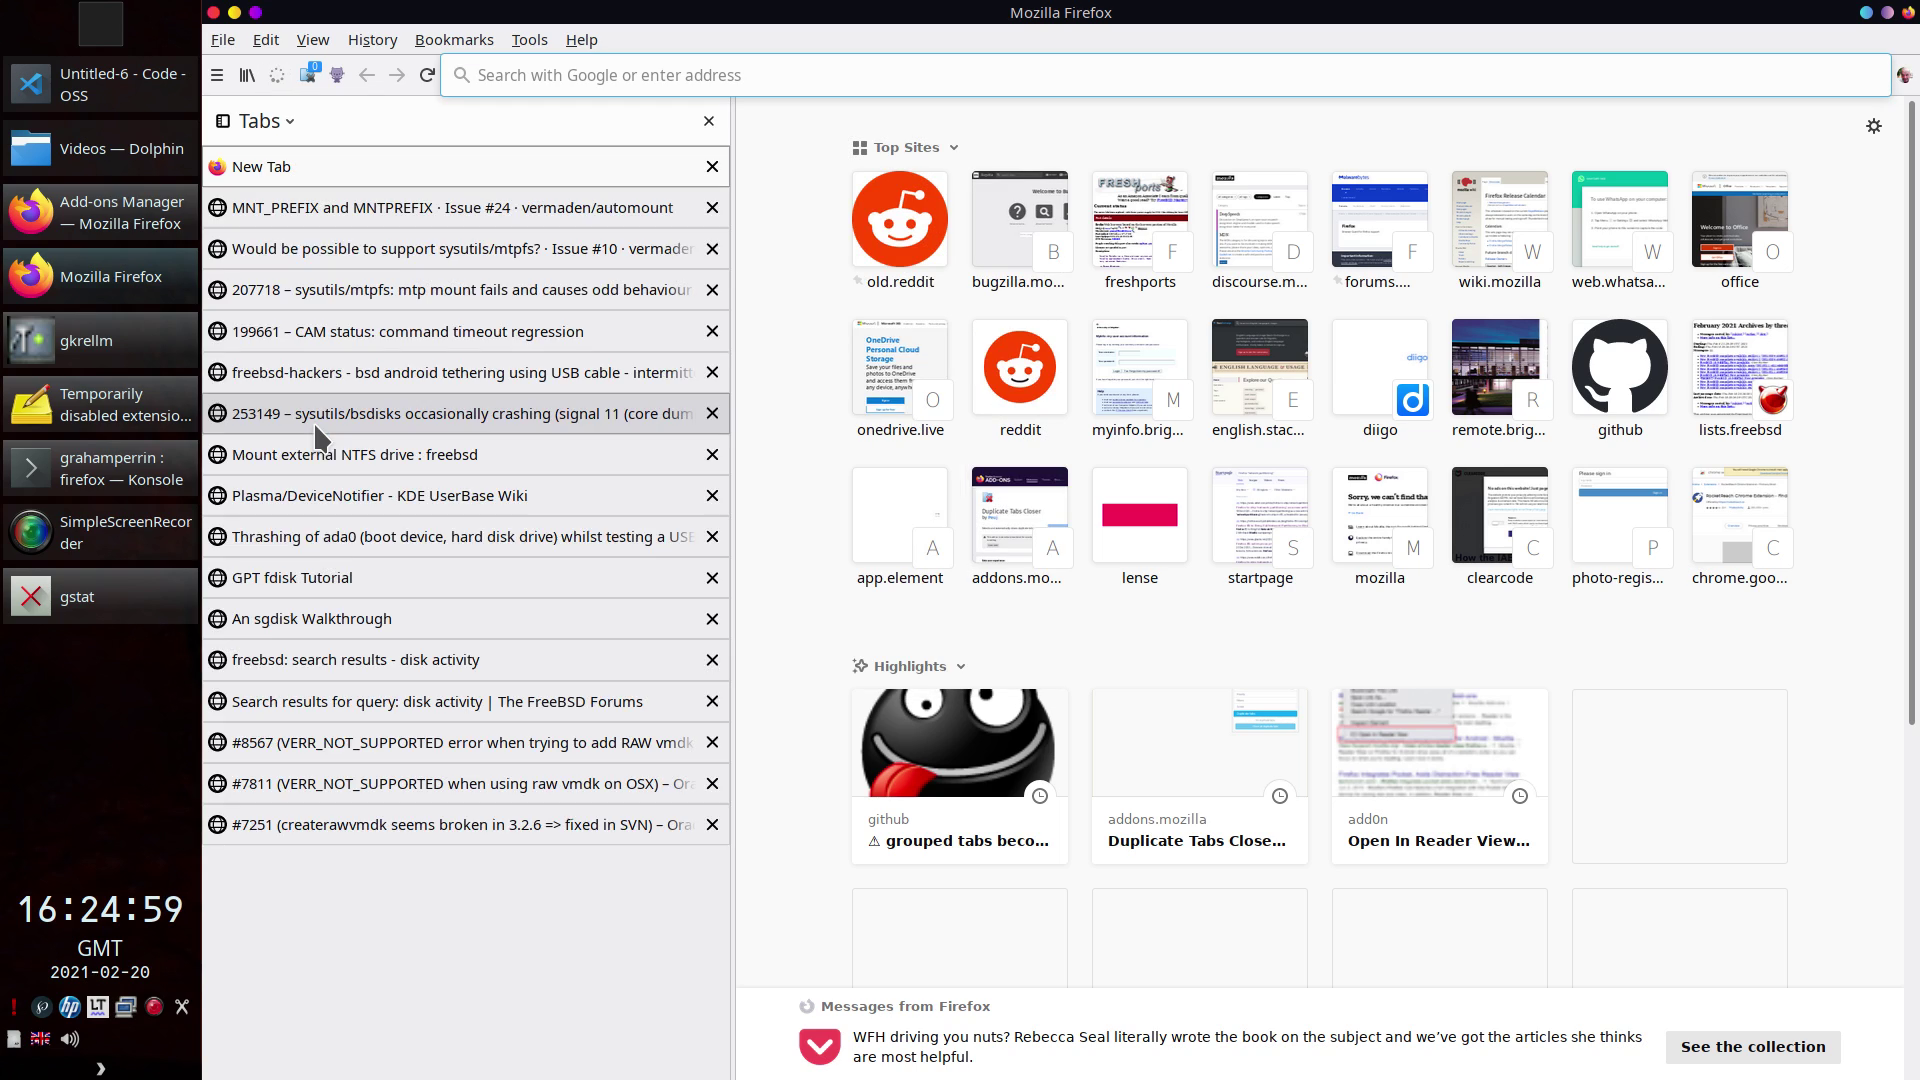This screenshot has width=1920, height=1080.
Task: Collapse the Top Sites section
Action: pyautogui.click(x=954, y=148)
